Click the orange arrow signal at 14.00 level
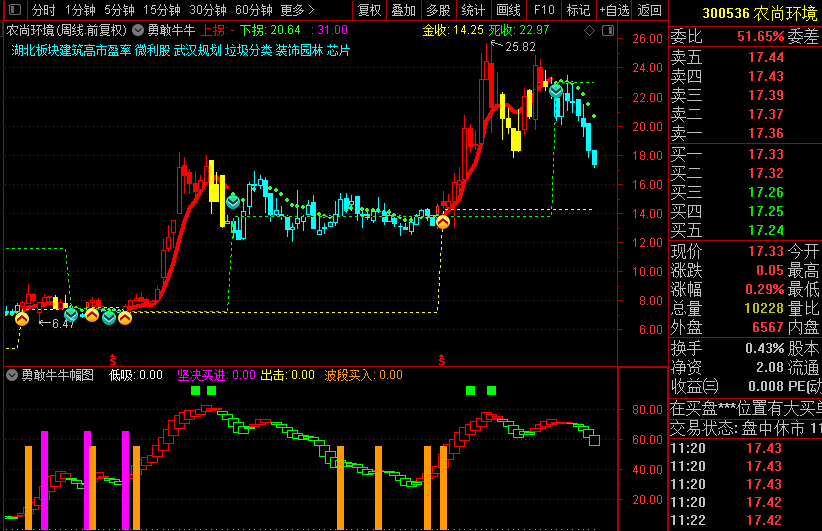The height and width of the screenshot is (531, 822). (x=442, y=222)
